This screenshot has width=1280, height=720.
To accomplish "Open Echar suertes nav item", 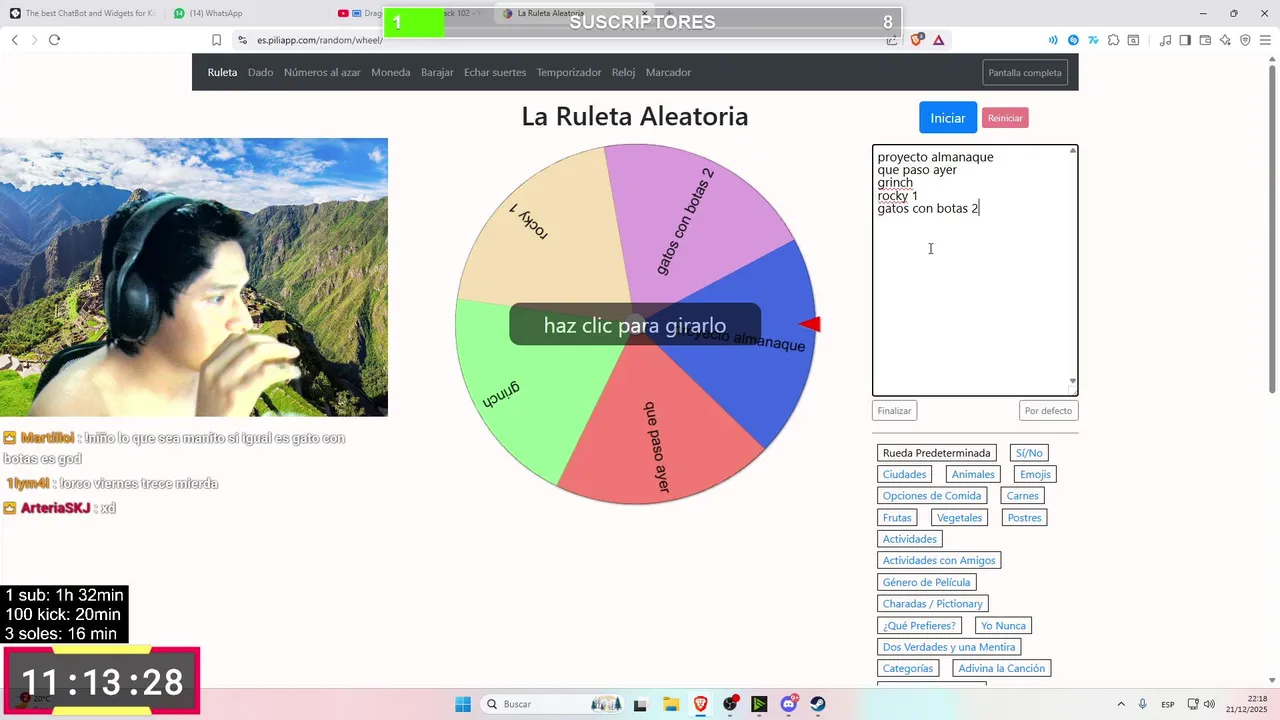I will click(x=495, y=72).
